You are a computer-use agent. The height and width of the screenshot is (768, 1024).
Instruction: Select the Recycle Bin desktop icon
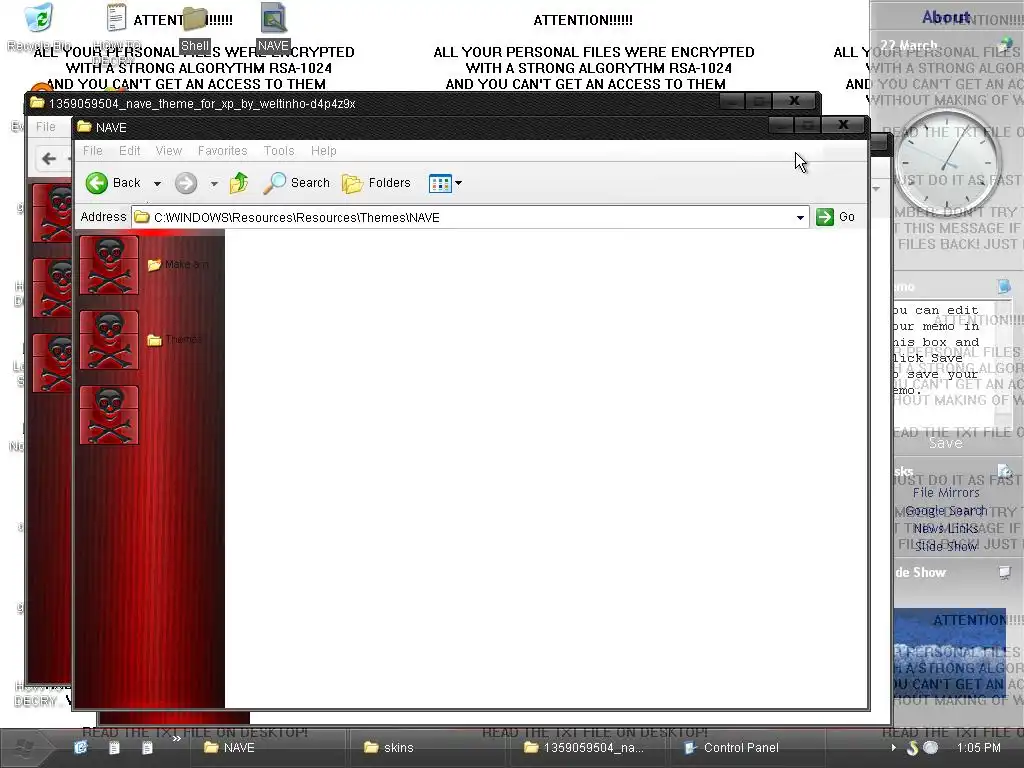click(39, 27)
